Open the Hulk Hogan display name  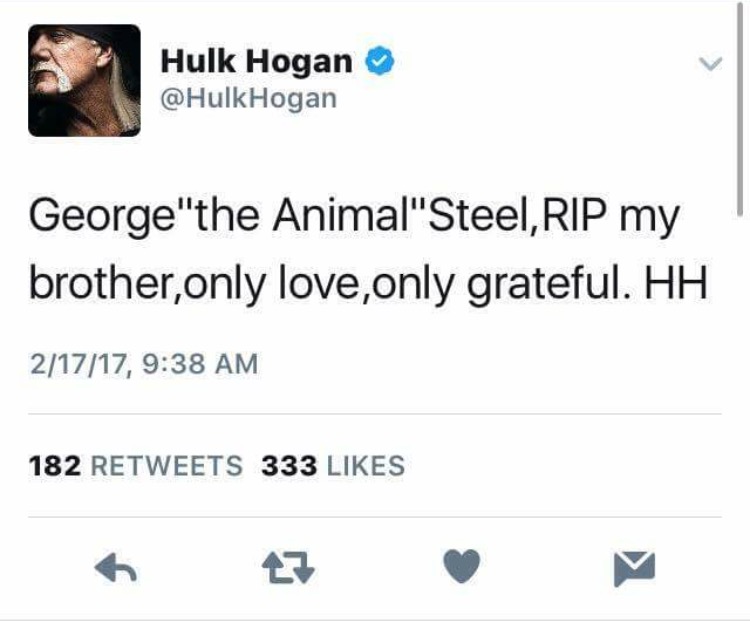click(x=256, y=61)
